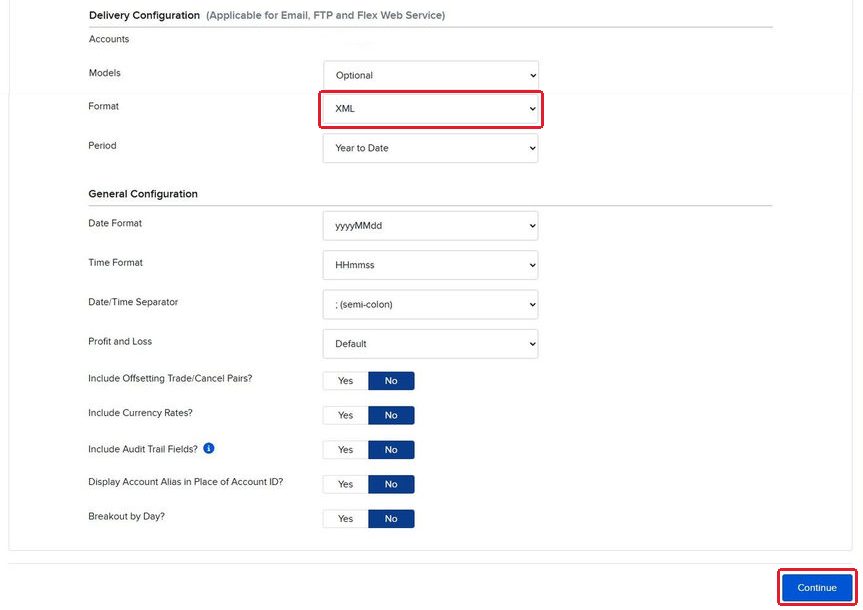Screen dimensions: 863x610
Task: Open the Models dropdown showing Optional
Action: pos(430,75)
